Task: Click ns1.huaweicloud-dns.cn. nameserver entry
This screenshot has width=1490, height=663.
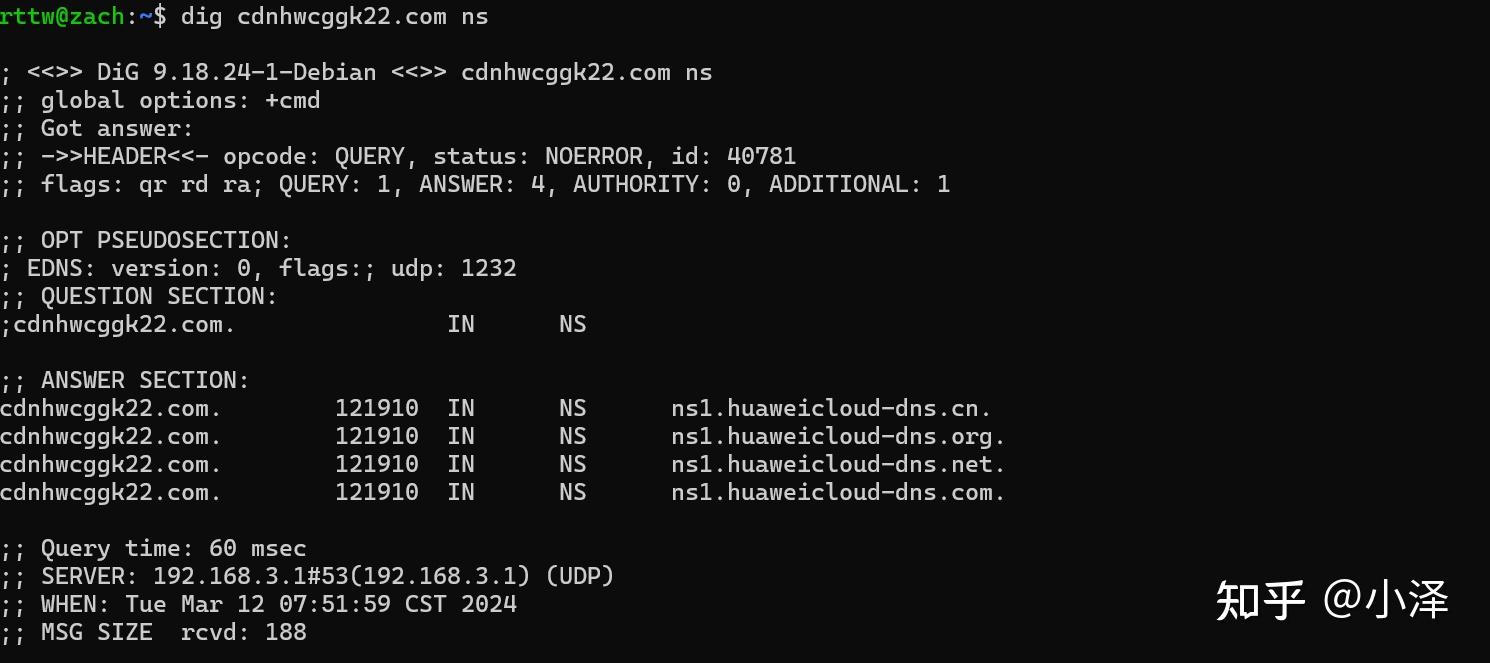Action: pos(831,408)
